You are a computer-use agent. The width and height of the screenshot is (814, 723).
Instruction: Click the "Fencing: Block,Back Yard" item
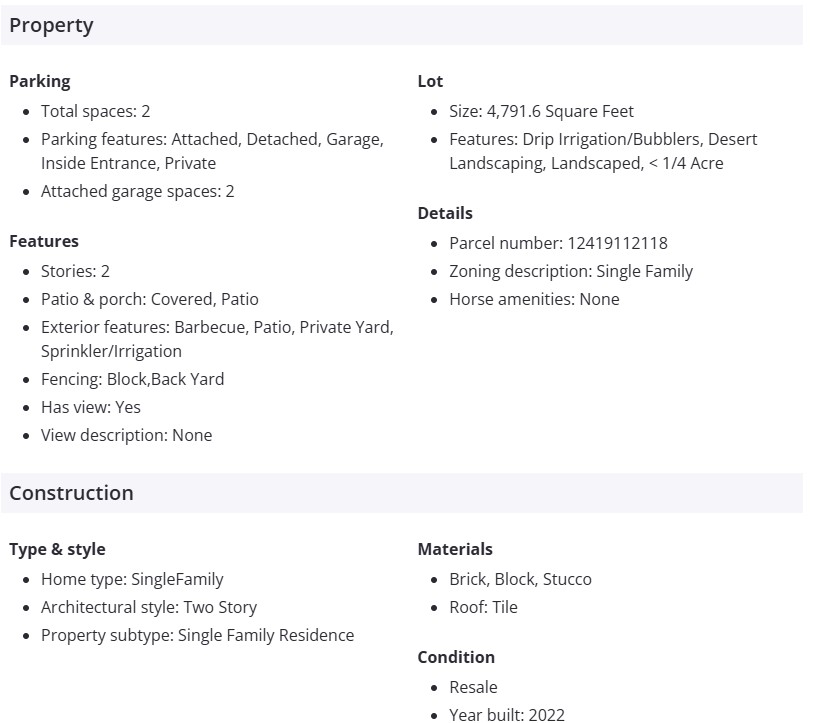pos(132,379)
